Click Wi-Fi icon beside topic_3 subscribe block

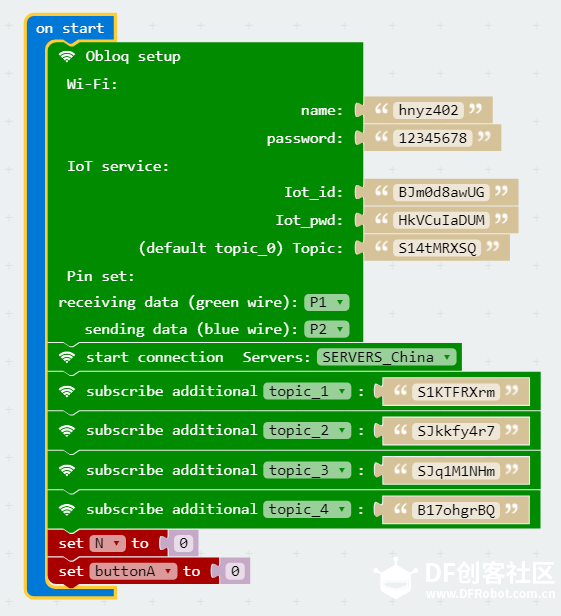click(67, 470)
